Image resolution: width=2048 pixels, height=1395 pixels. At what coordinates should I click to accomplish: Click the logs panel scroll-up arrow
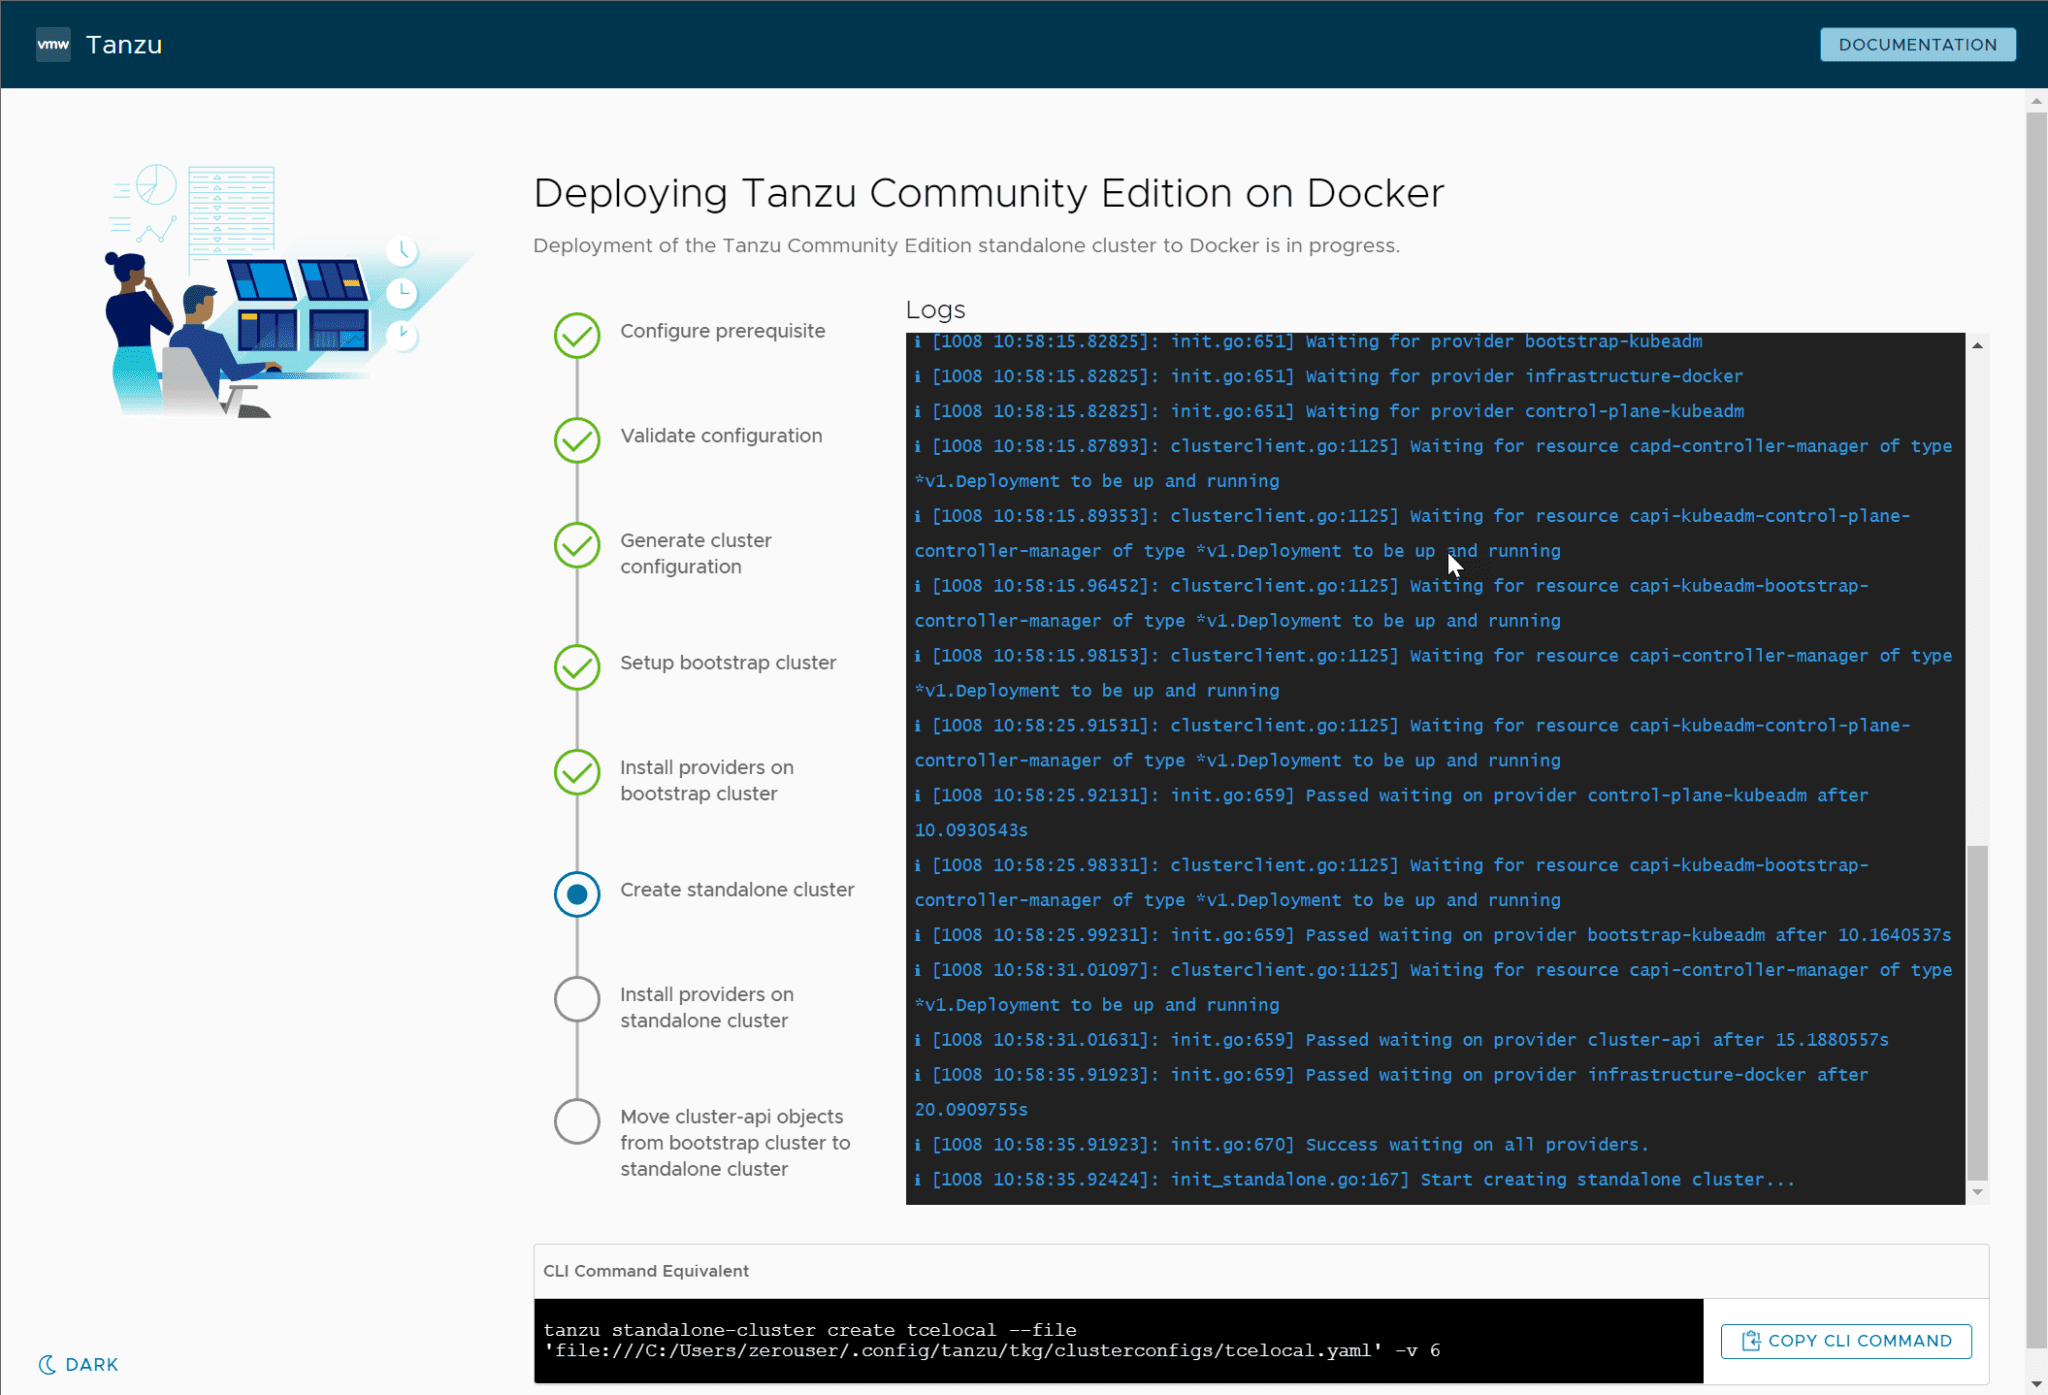[1976, 345]
